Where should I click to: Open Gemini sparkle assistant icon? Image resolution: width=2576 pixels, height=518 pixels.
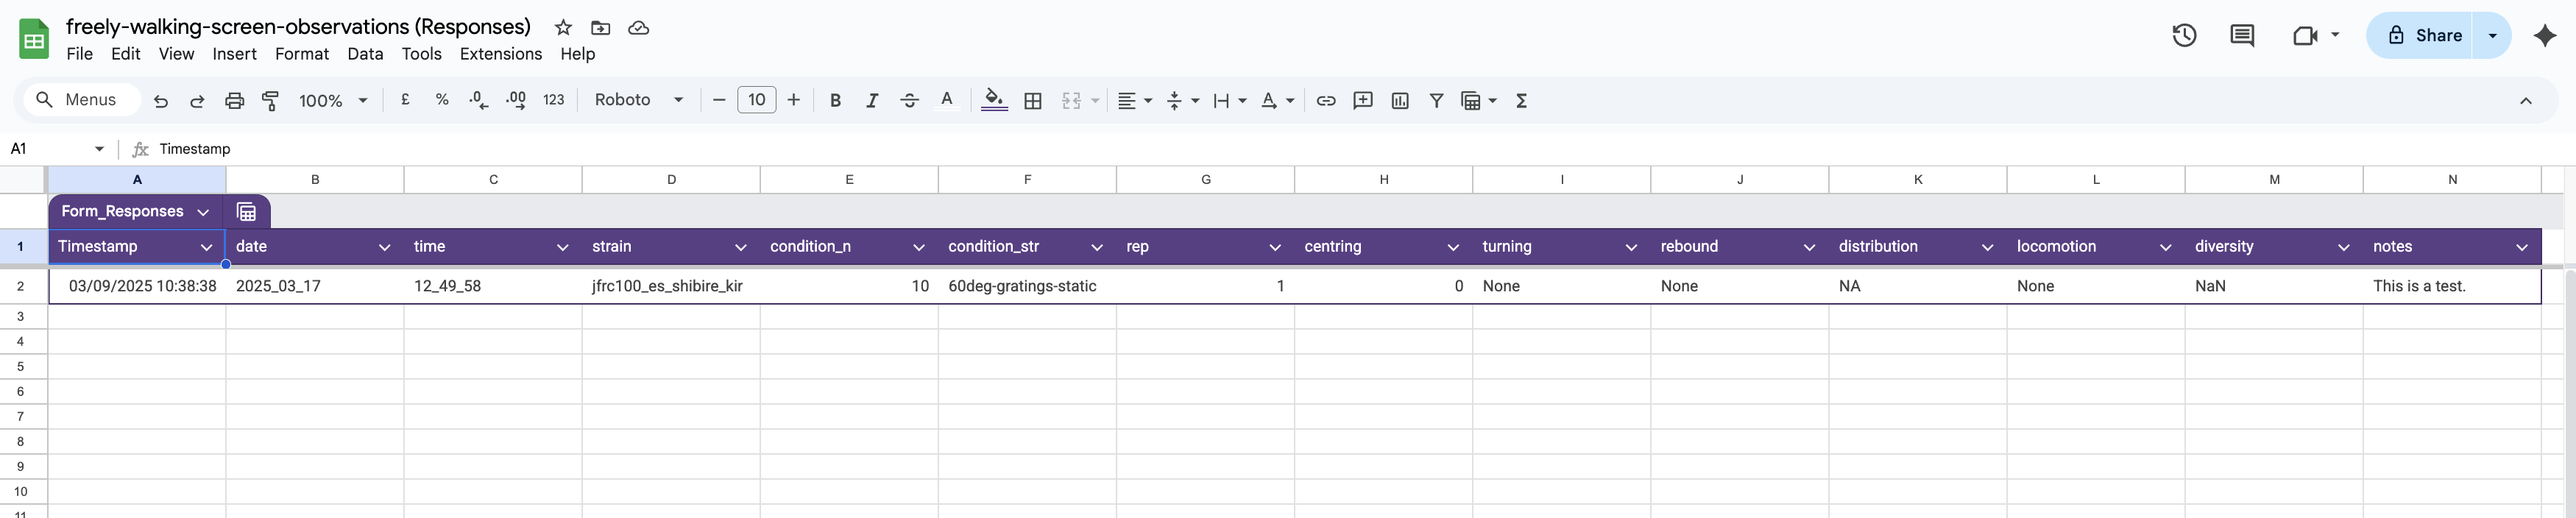(2545, 36)
